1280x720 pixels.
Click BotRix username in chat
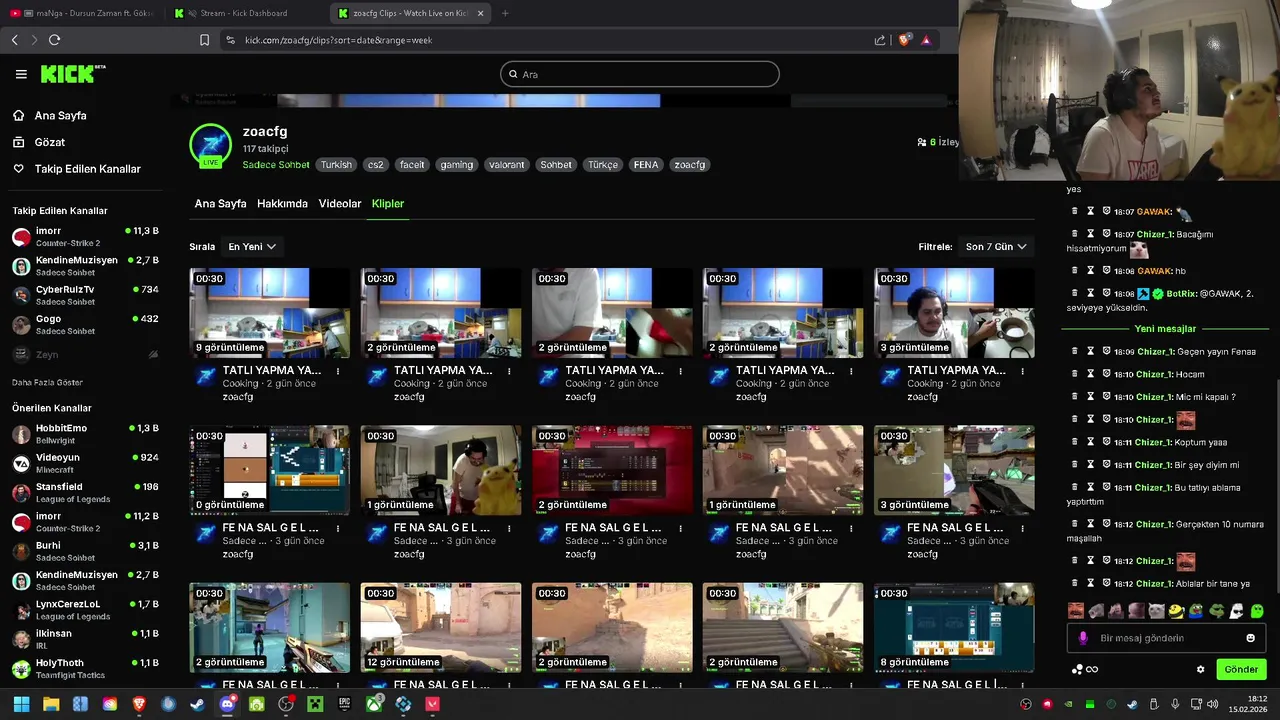click(x=1182, y=294)
